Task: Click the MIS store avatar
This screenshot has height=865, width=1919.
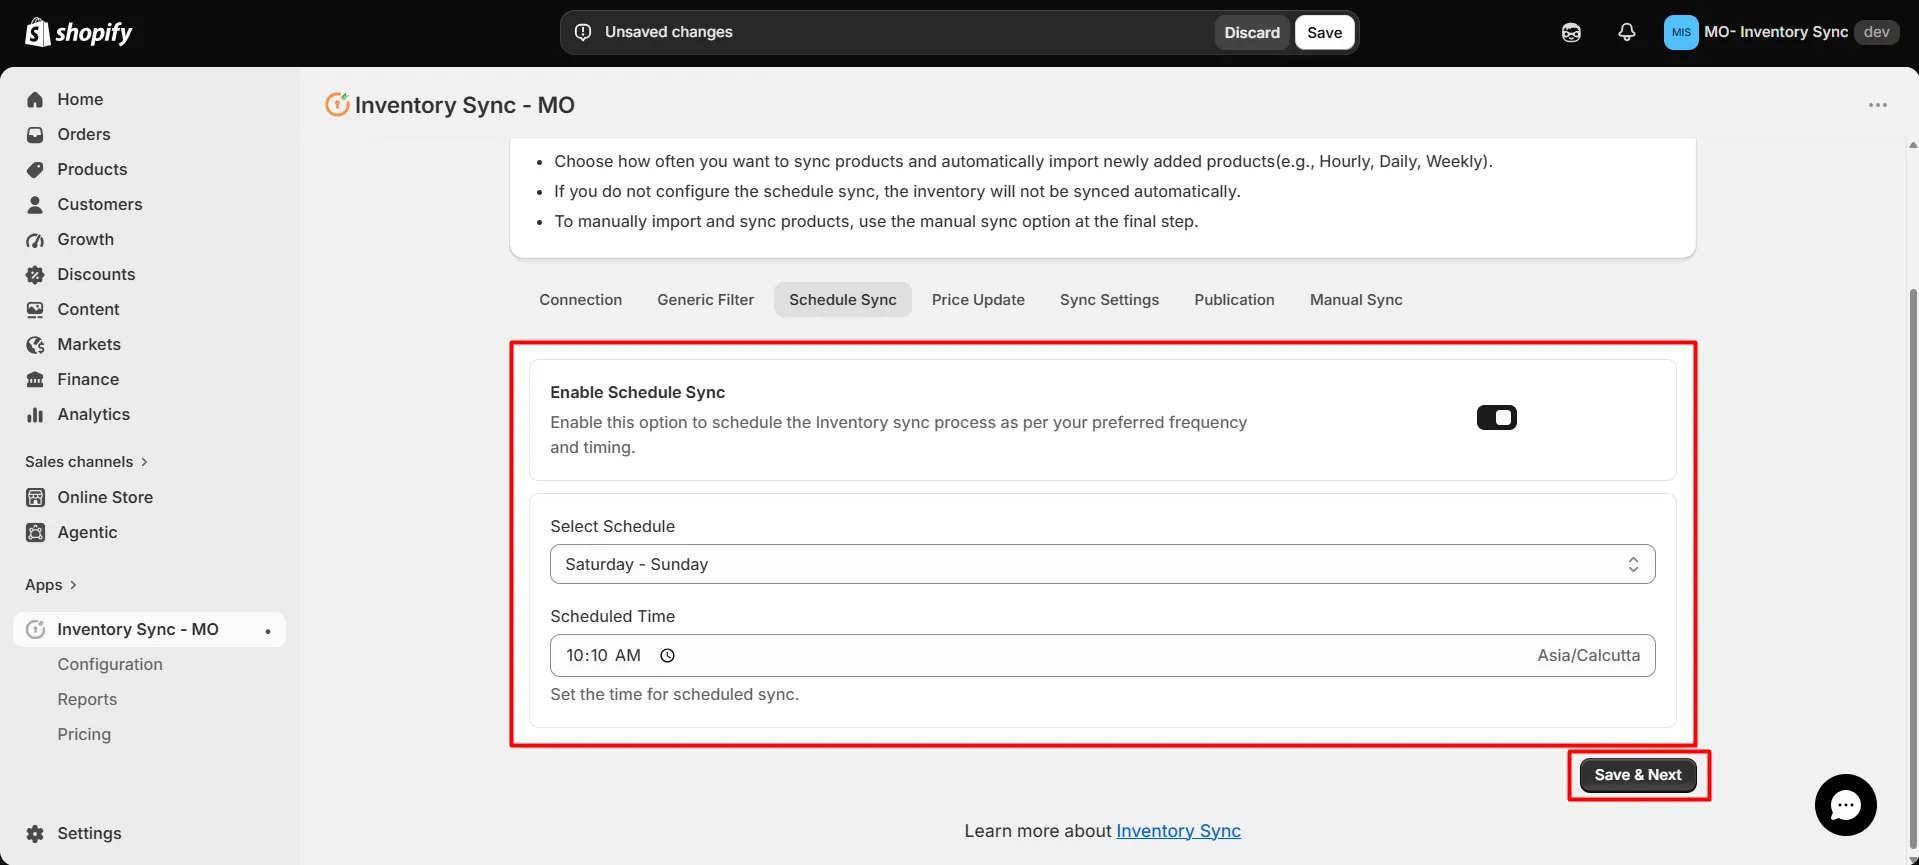Action: click(1681, 32)
